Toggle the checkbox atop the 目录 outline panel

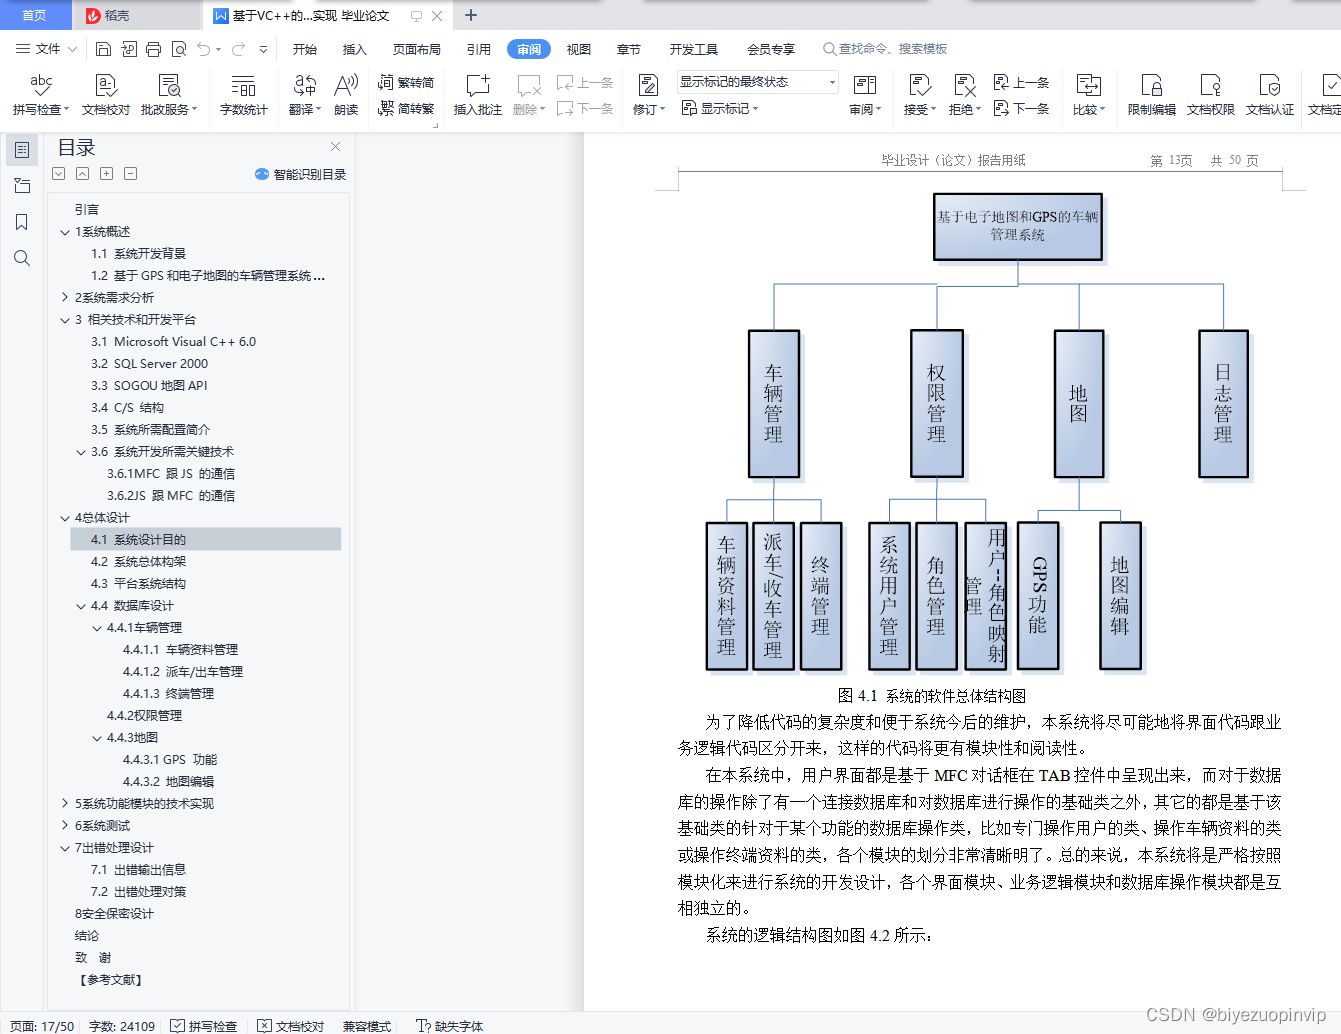click(x=58, y=173)
